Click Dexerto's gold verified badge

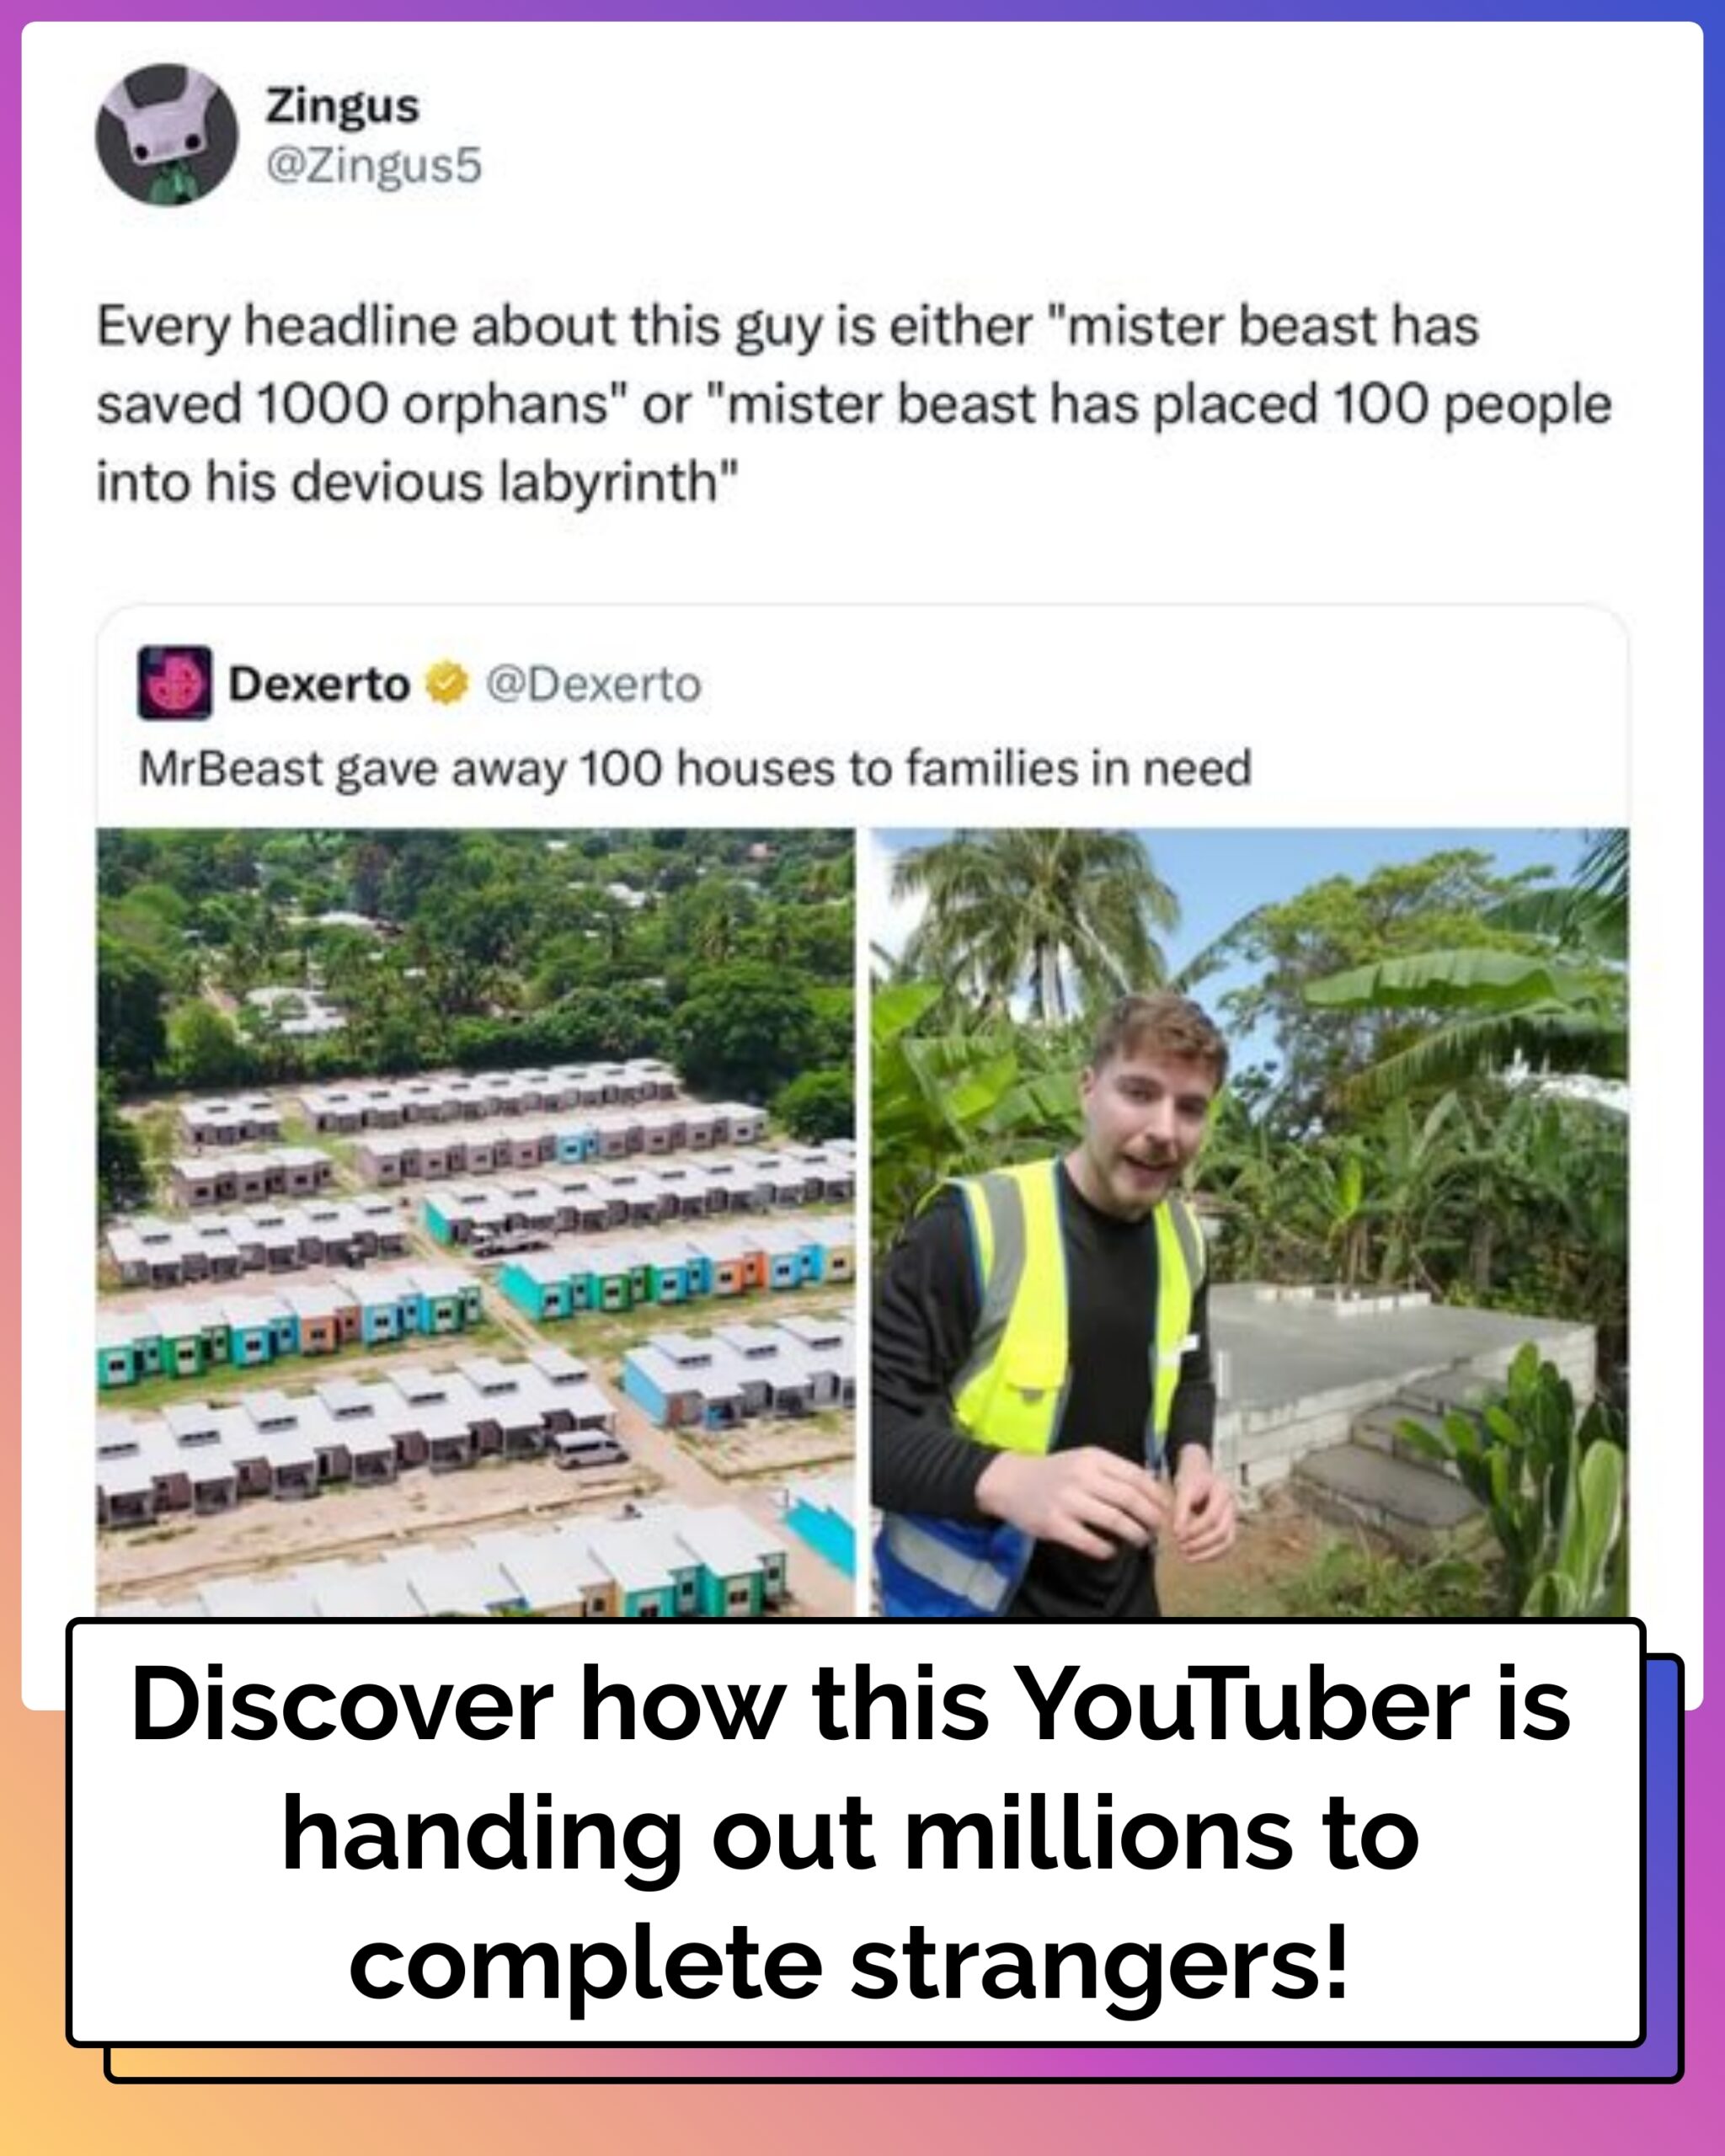[x=447, y=684]
